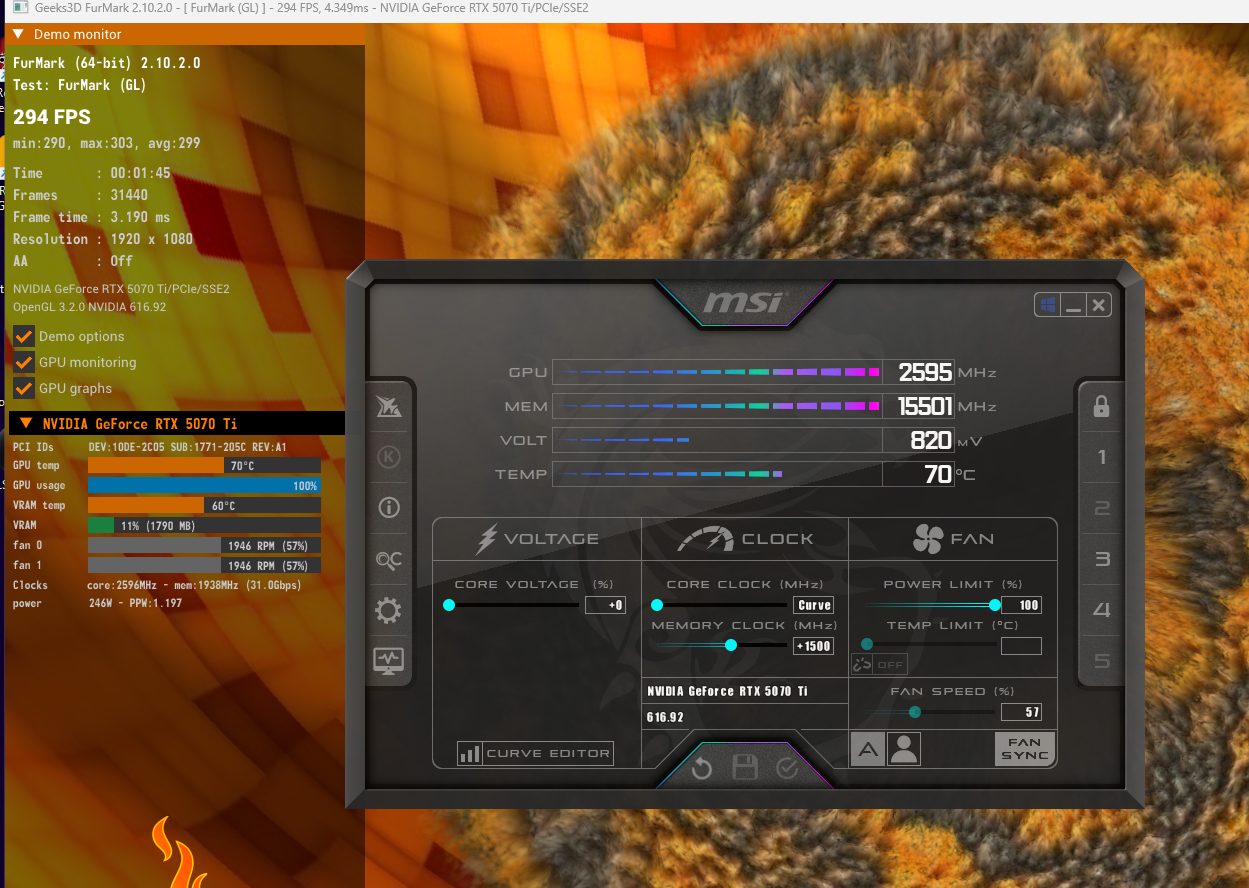The image size is (1249, 888).
Task: Click memory clock +1500 value field
Action: (x=813, y=646)
